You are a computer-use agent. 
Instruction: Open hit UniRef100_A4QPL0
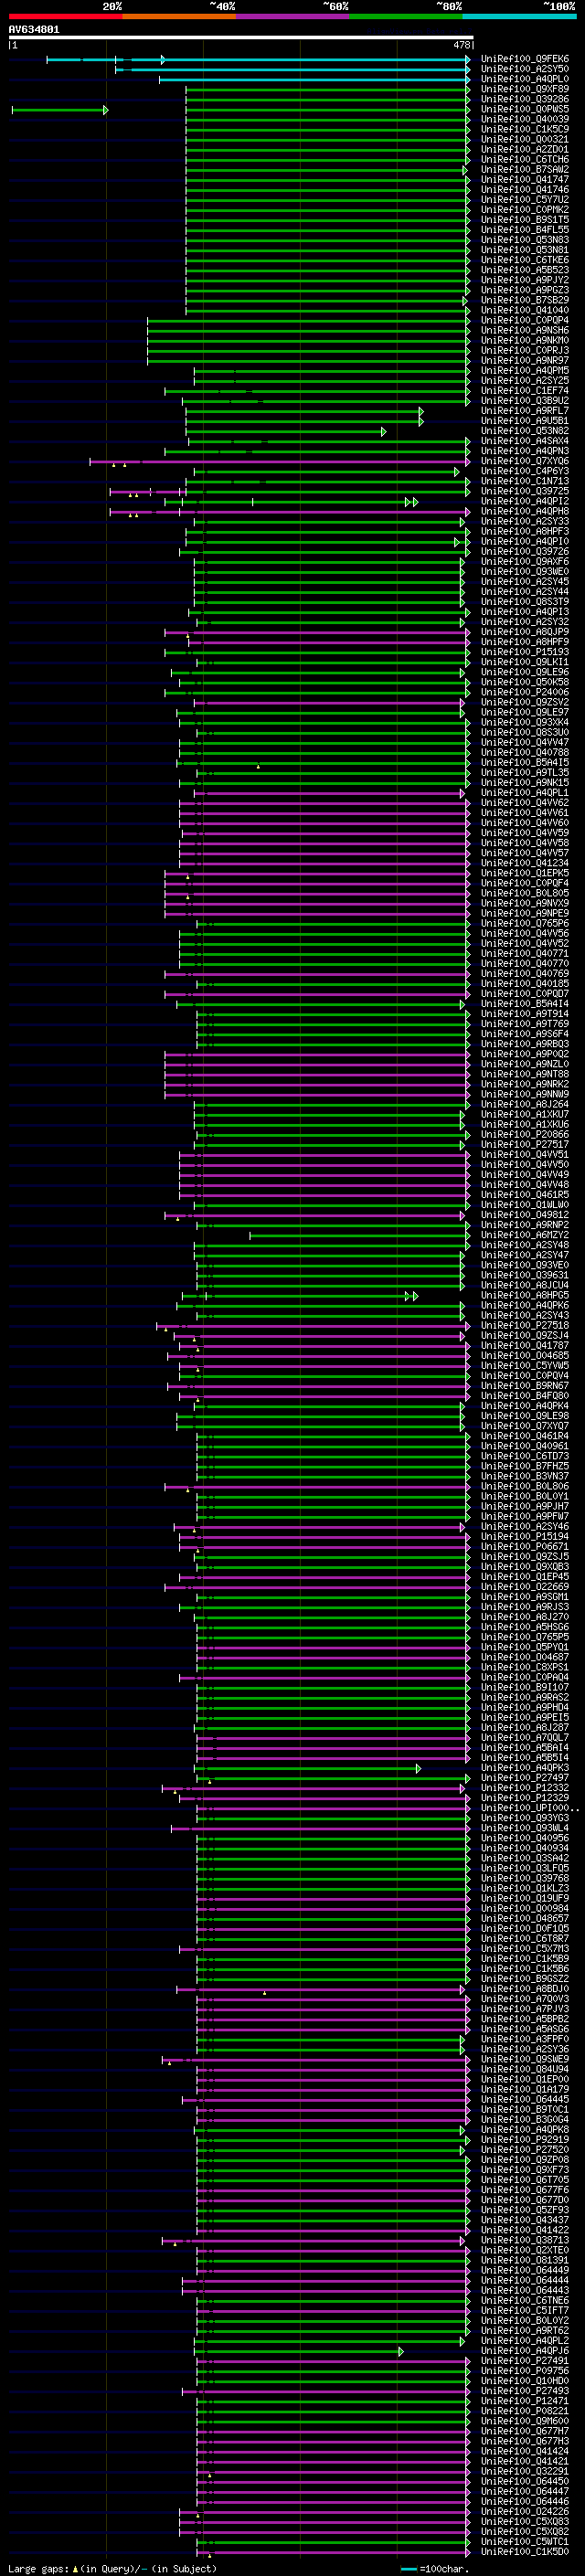tap(525, 79)
